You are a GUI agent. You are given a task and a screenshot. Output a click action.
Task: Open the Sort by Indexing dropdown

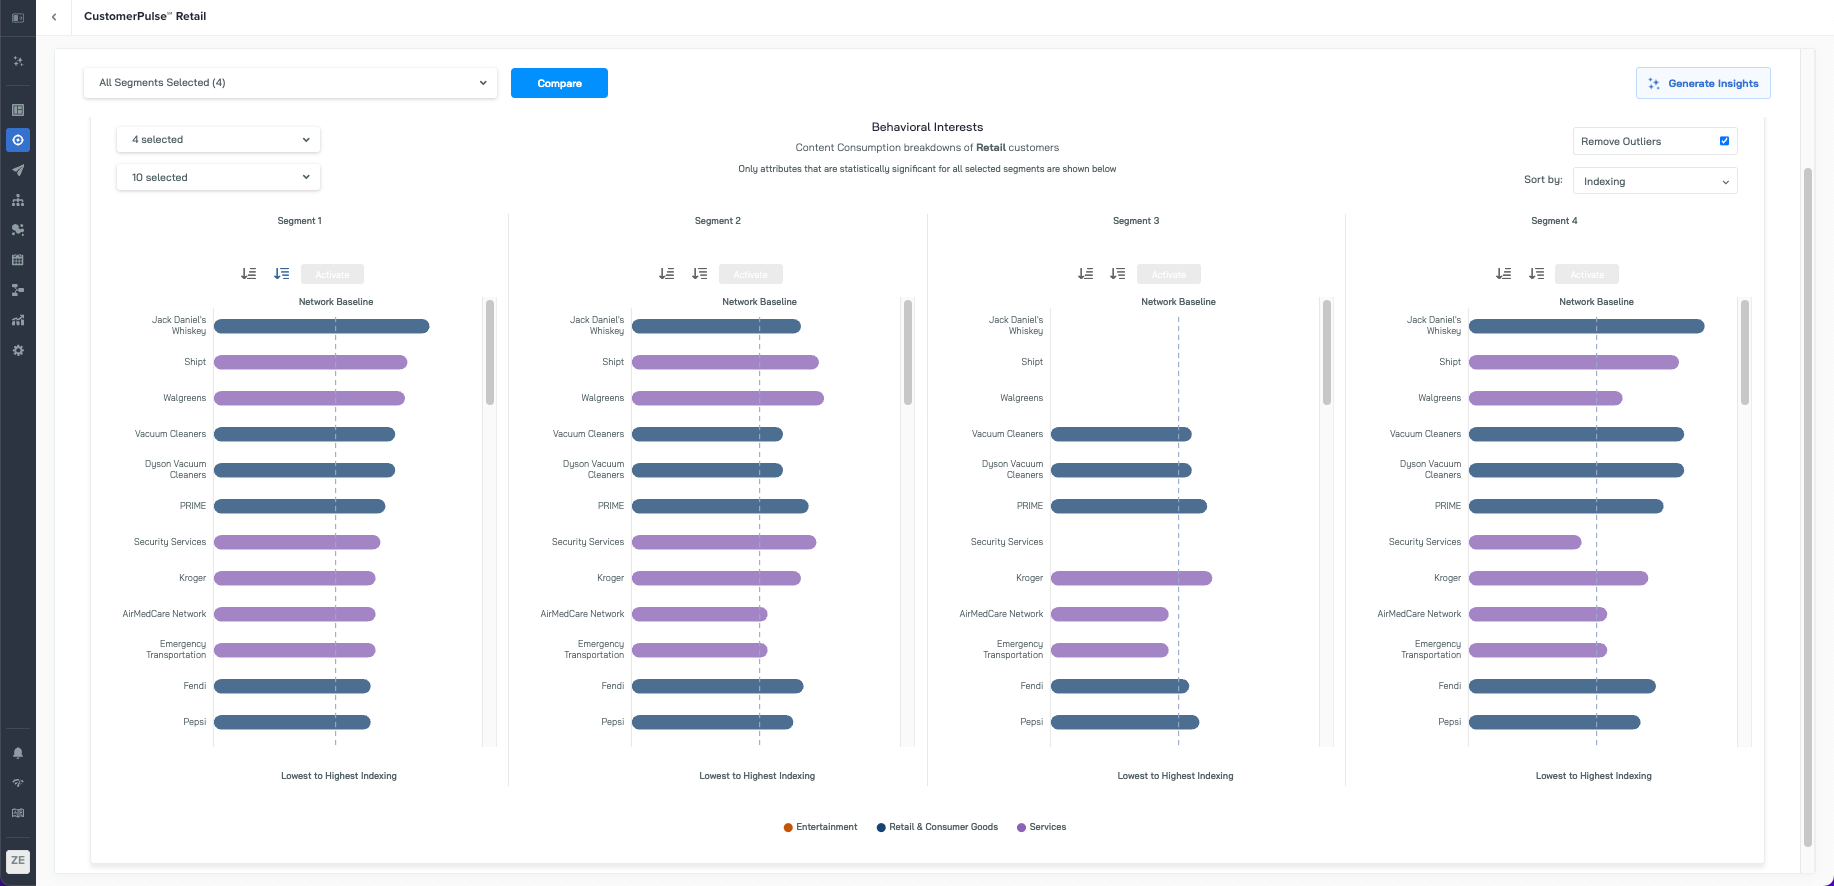pos(1655,181)
